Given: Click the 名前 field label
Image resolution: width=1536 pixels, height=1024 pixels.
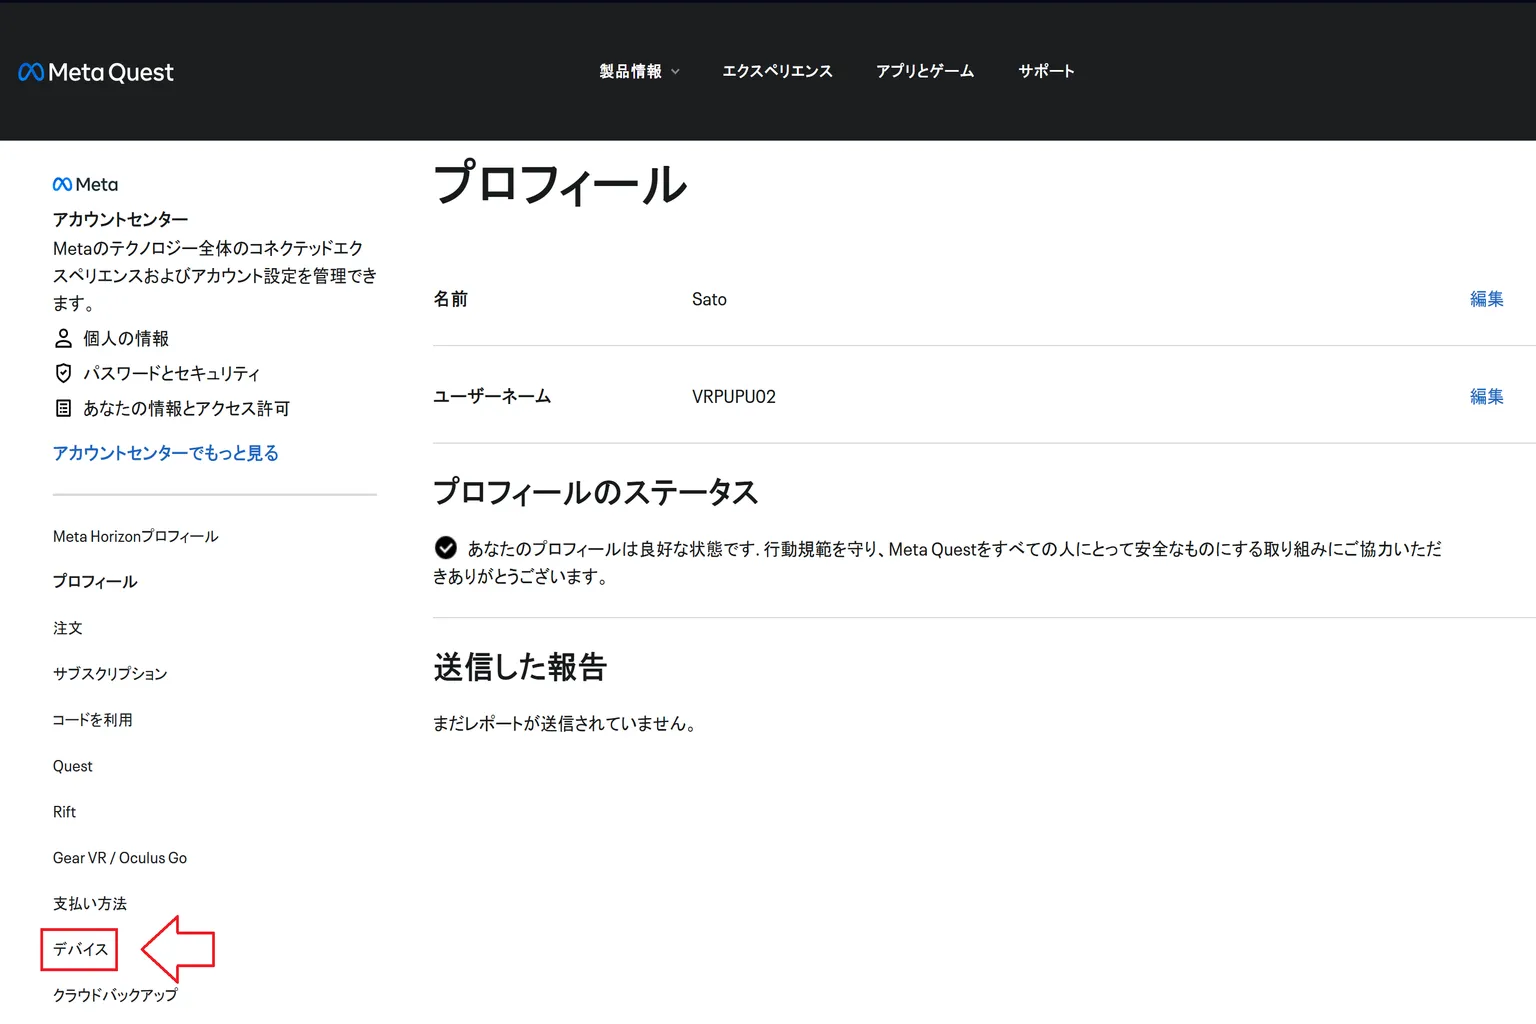Looking at the screenshot, I should tap(451, 299).
